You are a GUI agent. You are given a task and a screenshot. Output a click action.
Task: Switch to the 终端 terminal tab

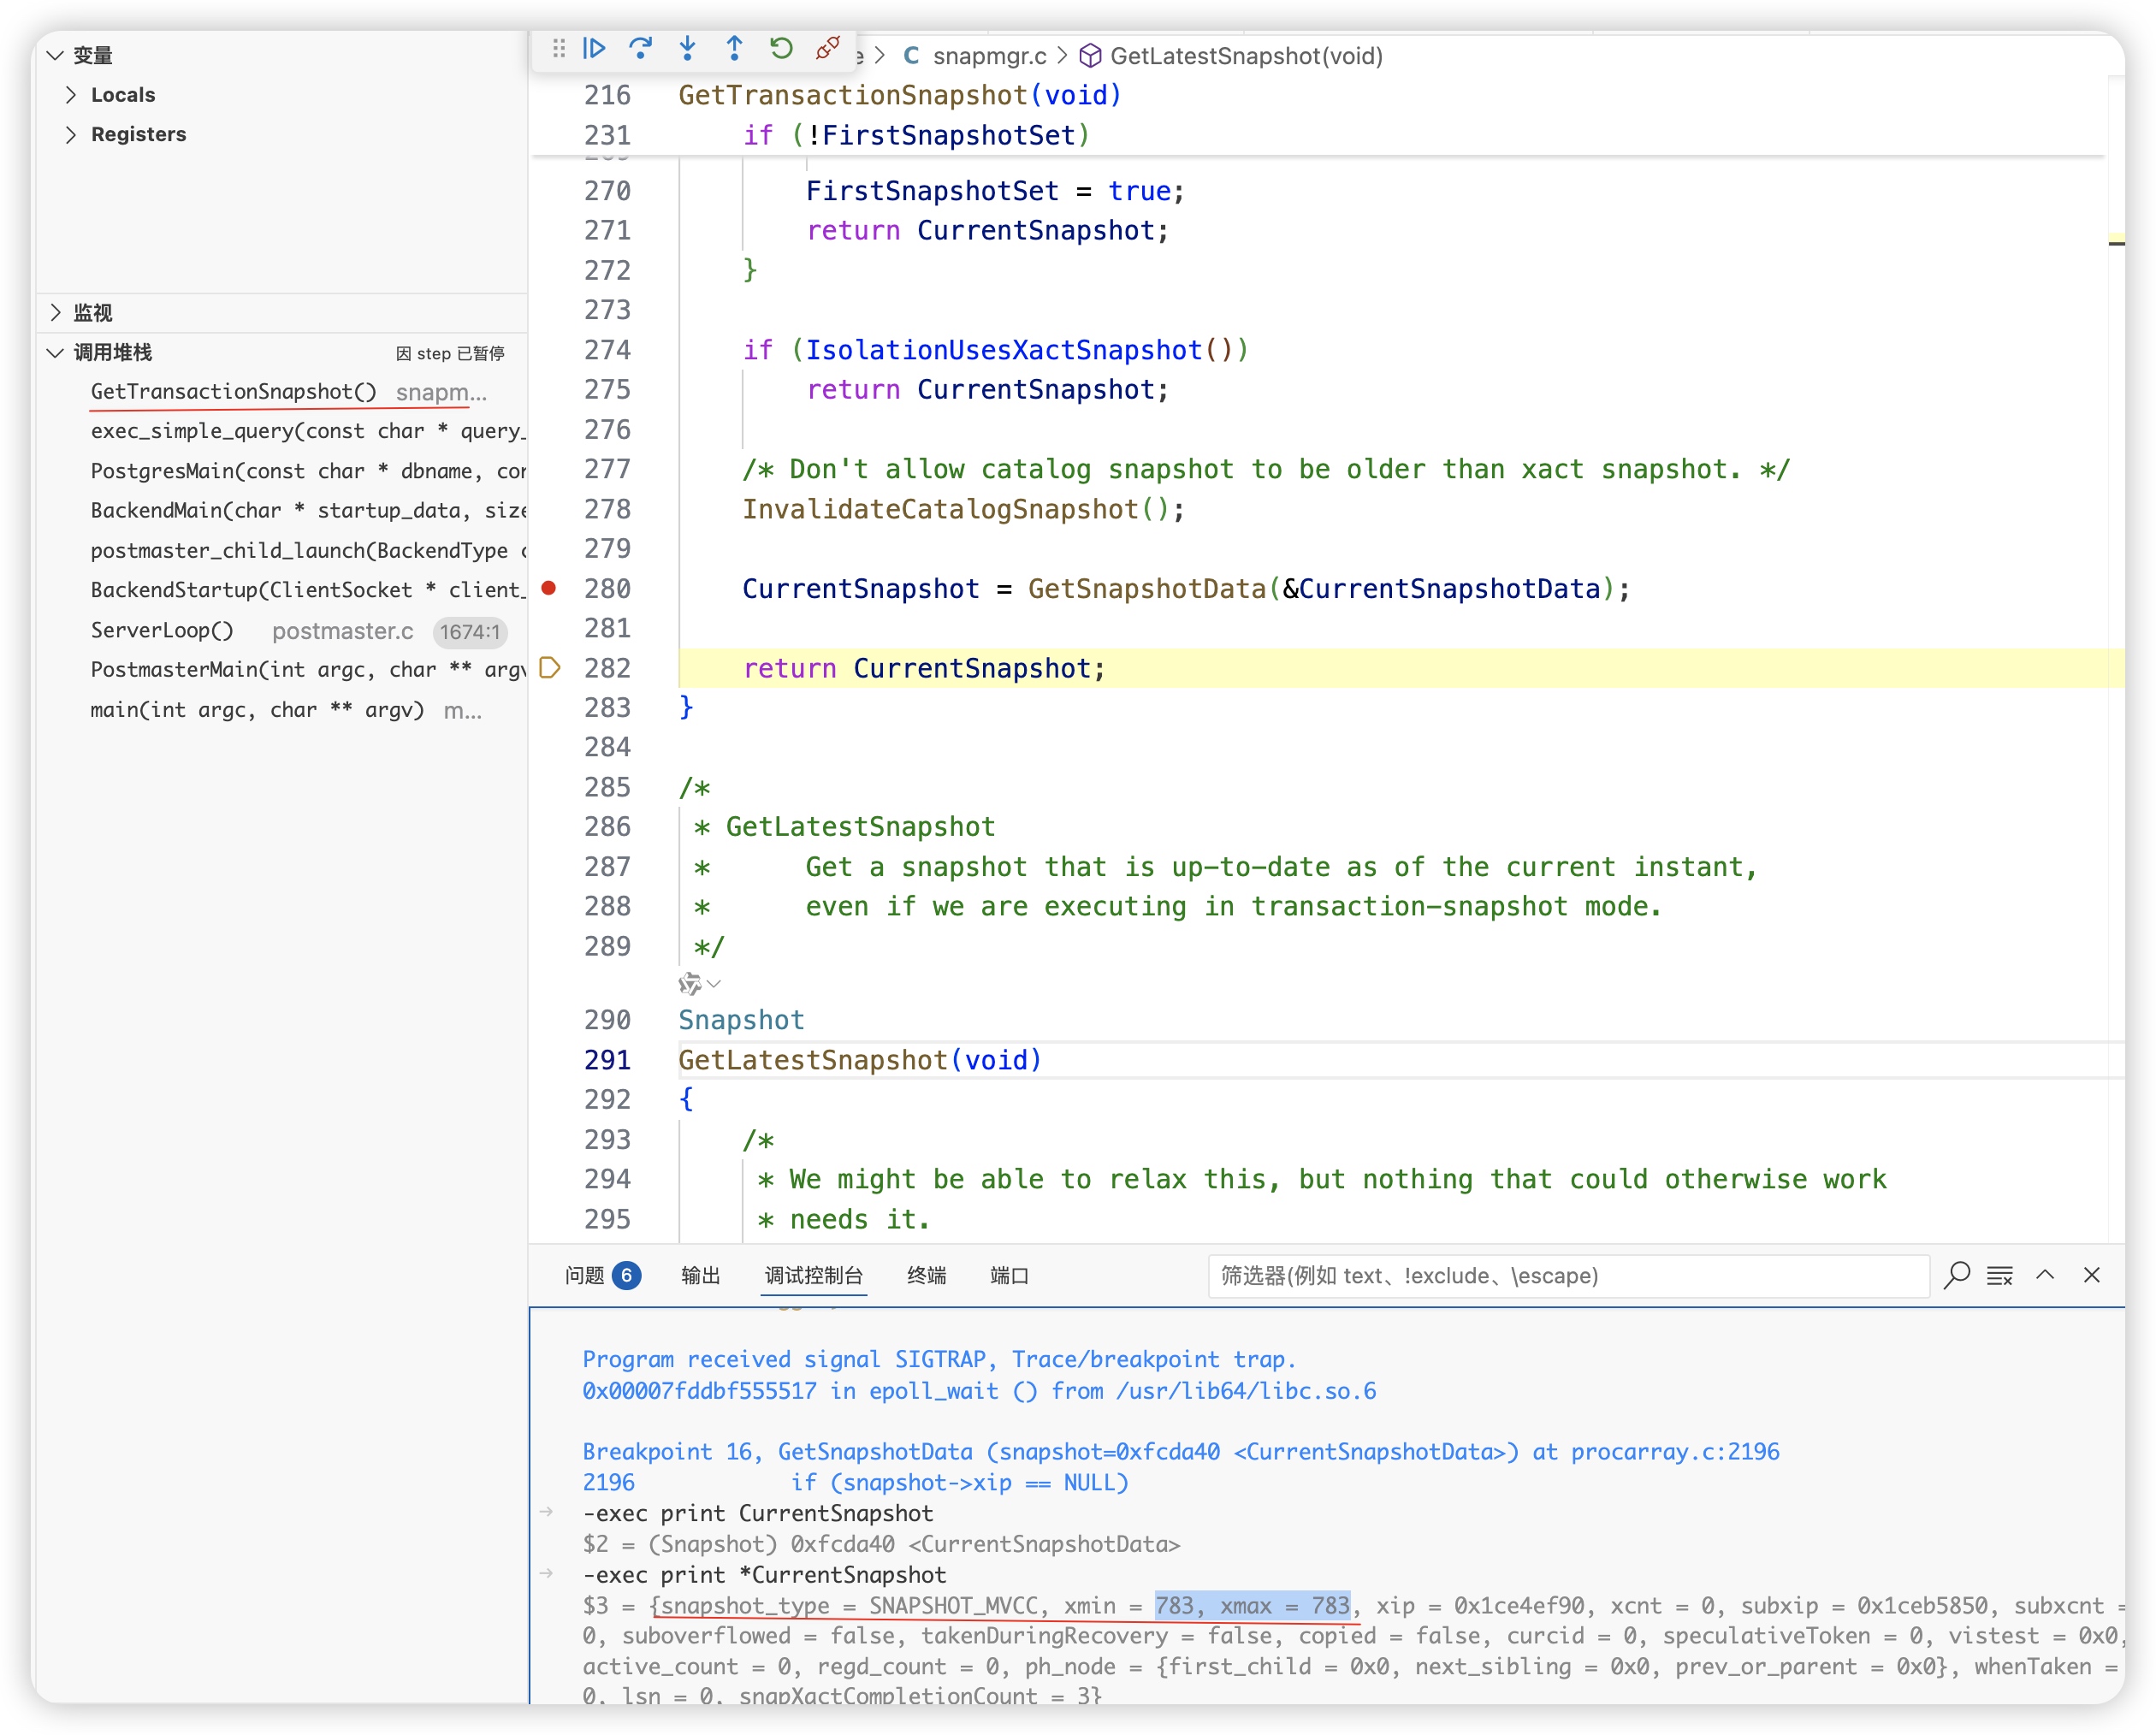coord(925,1275)
